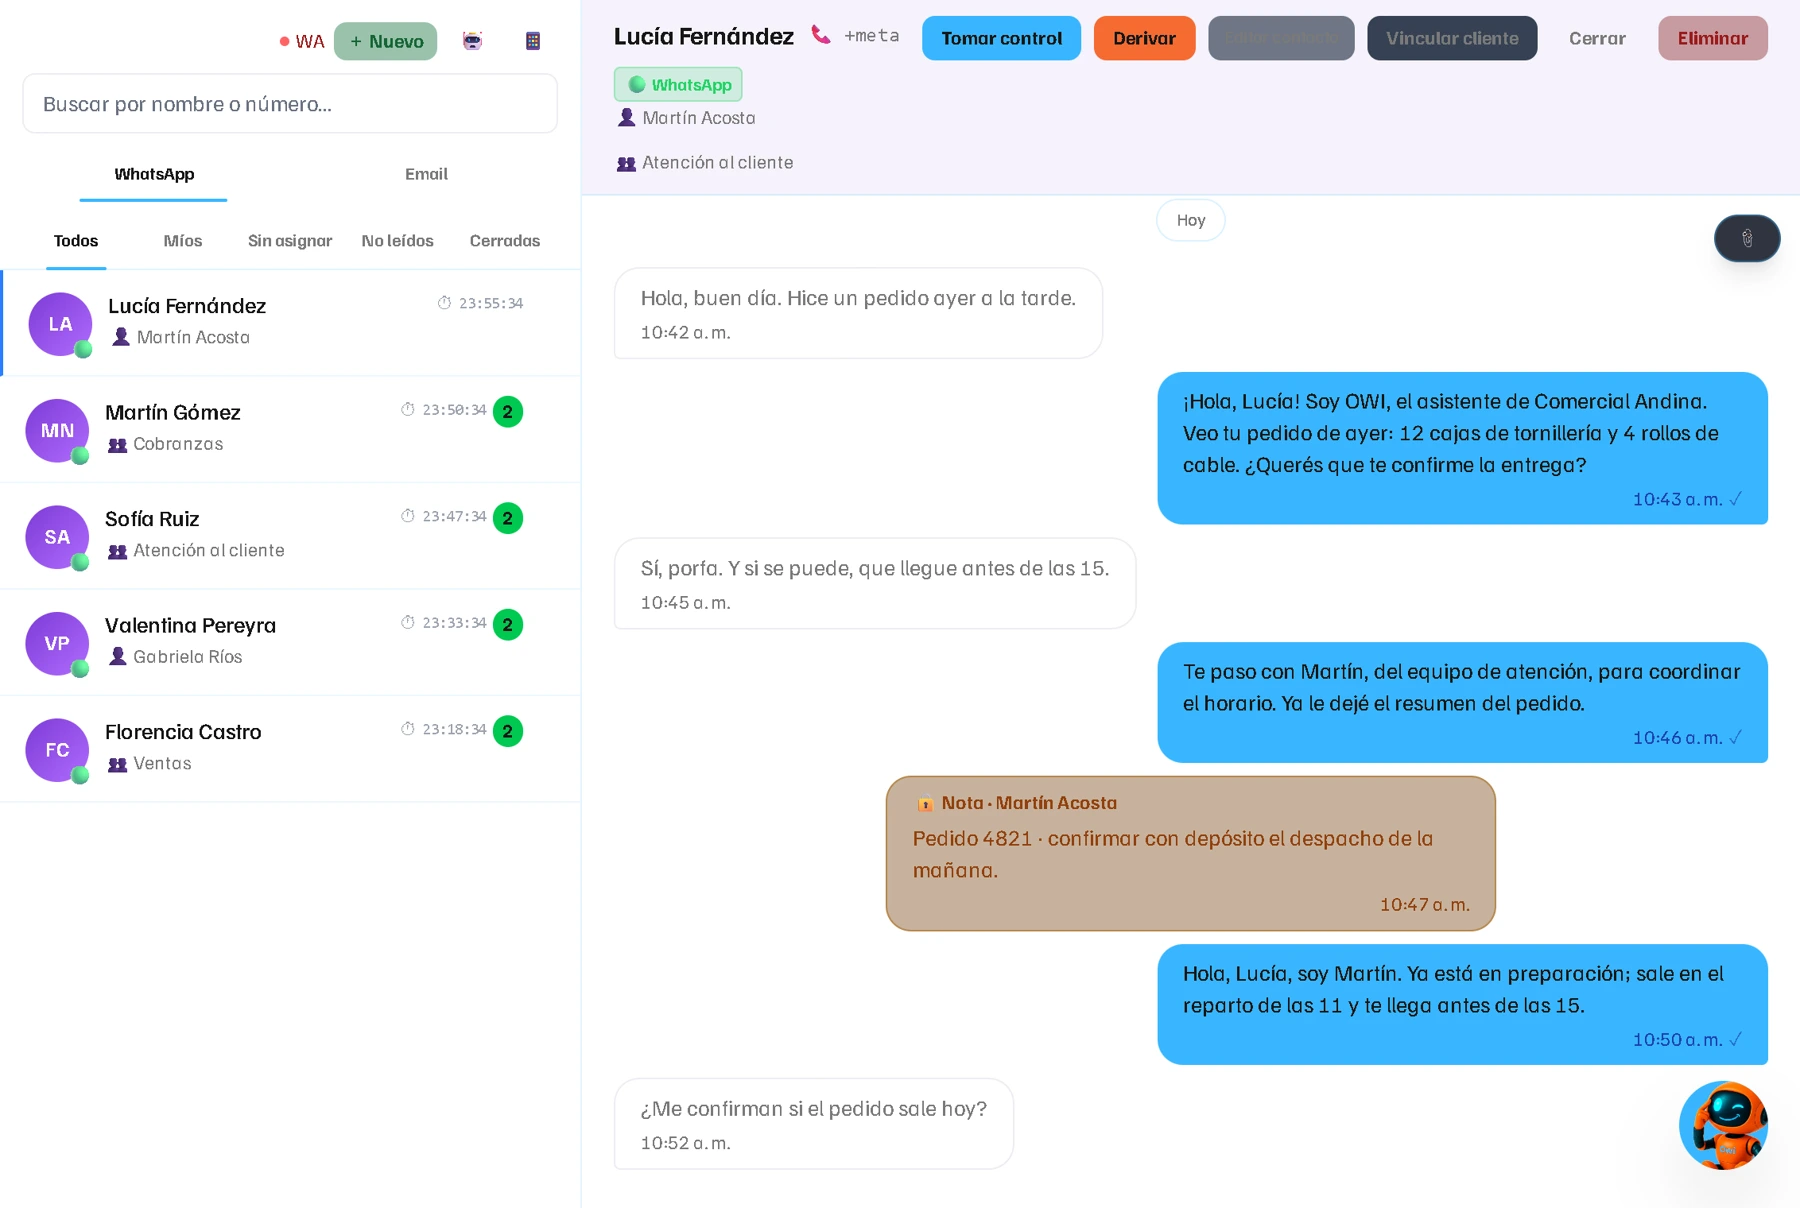1800x1208 pixels.
Task: Show No leídos conversations
Action: pyautogui.click(x=397, y=241)
